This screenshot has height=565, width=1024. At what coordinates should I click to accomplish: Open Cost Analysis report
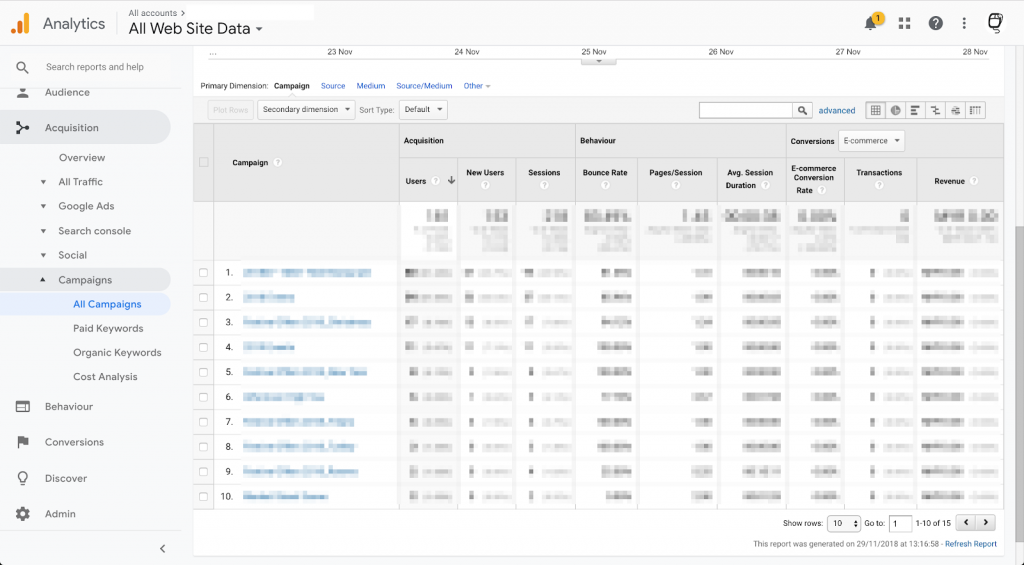105,377
